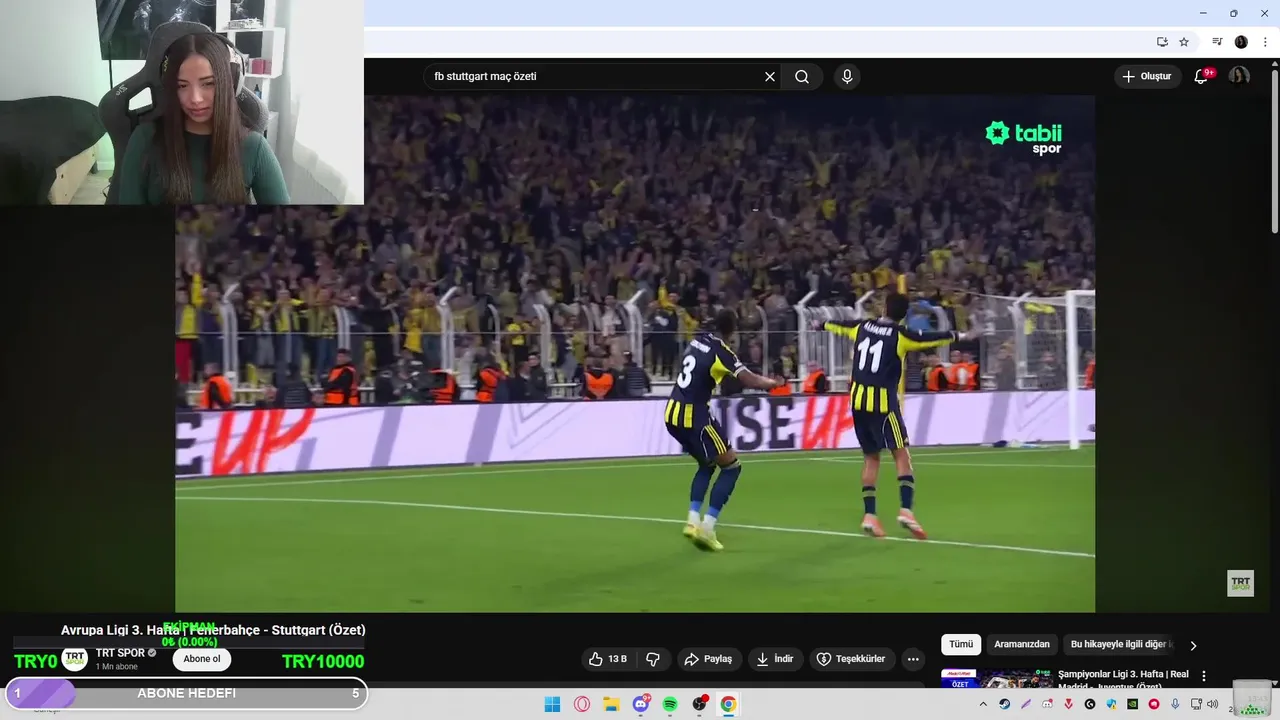Select the Aramanızdan filter chip

pyautogui.click(x=1022, y=645)
